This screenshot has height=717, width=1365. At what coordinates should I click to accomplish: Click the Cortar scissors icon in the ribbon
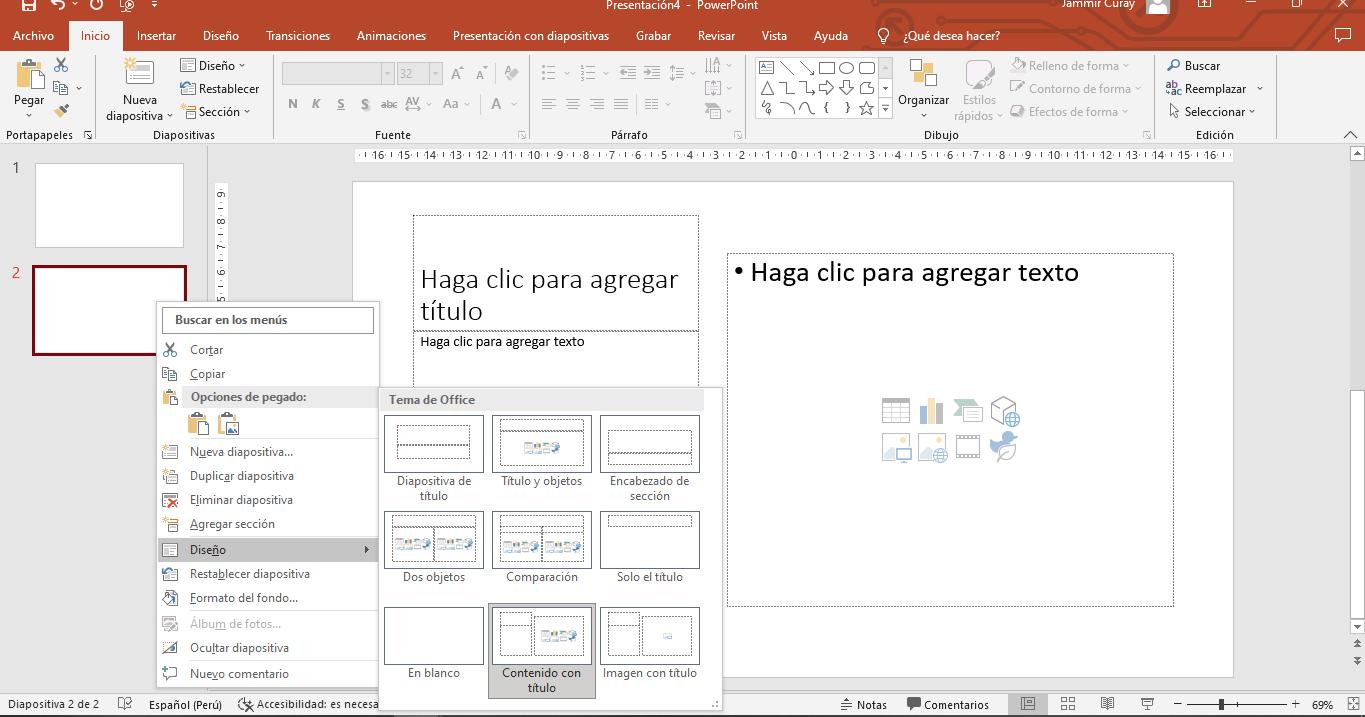coord(61,65)
